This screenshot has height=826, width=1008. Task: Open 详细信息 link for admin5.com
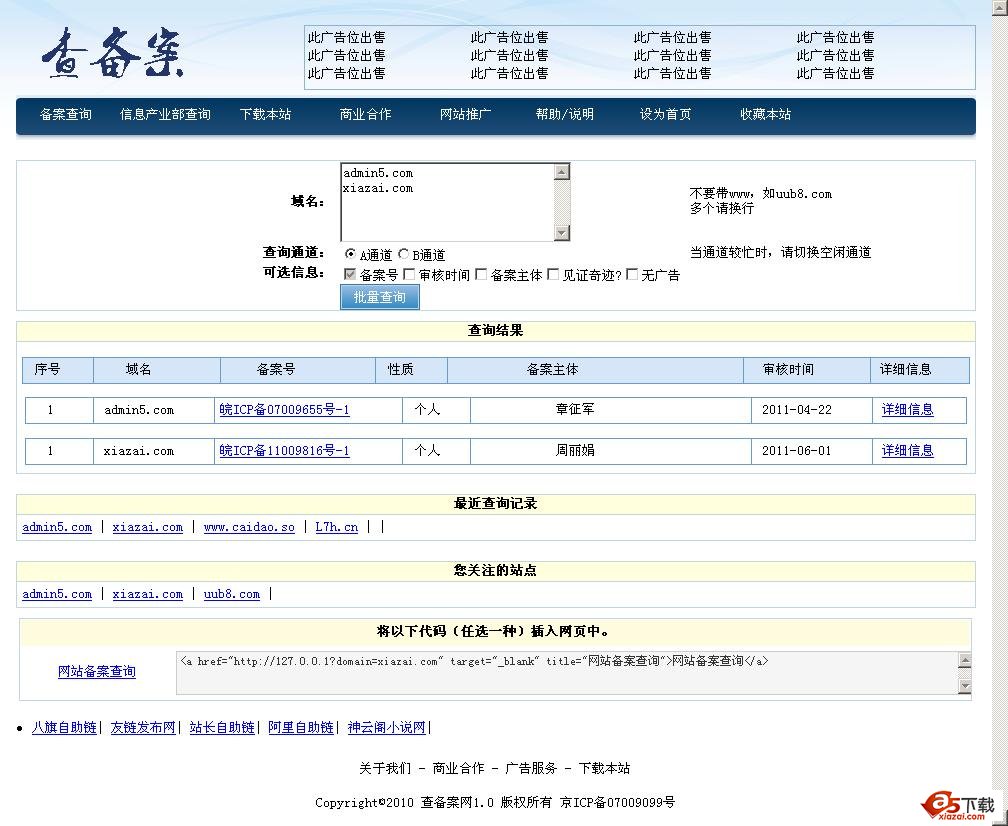[x=907, y=409]
